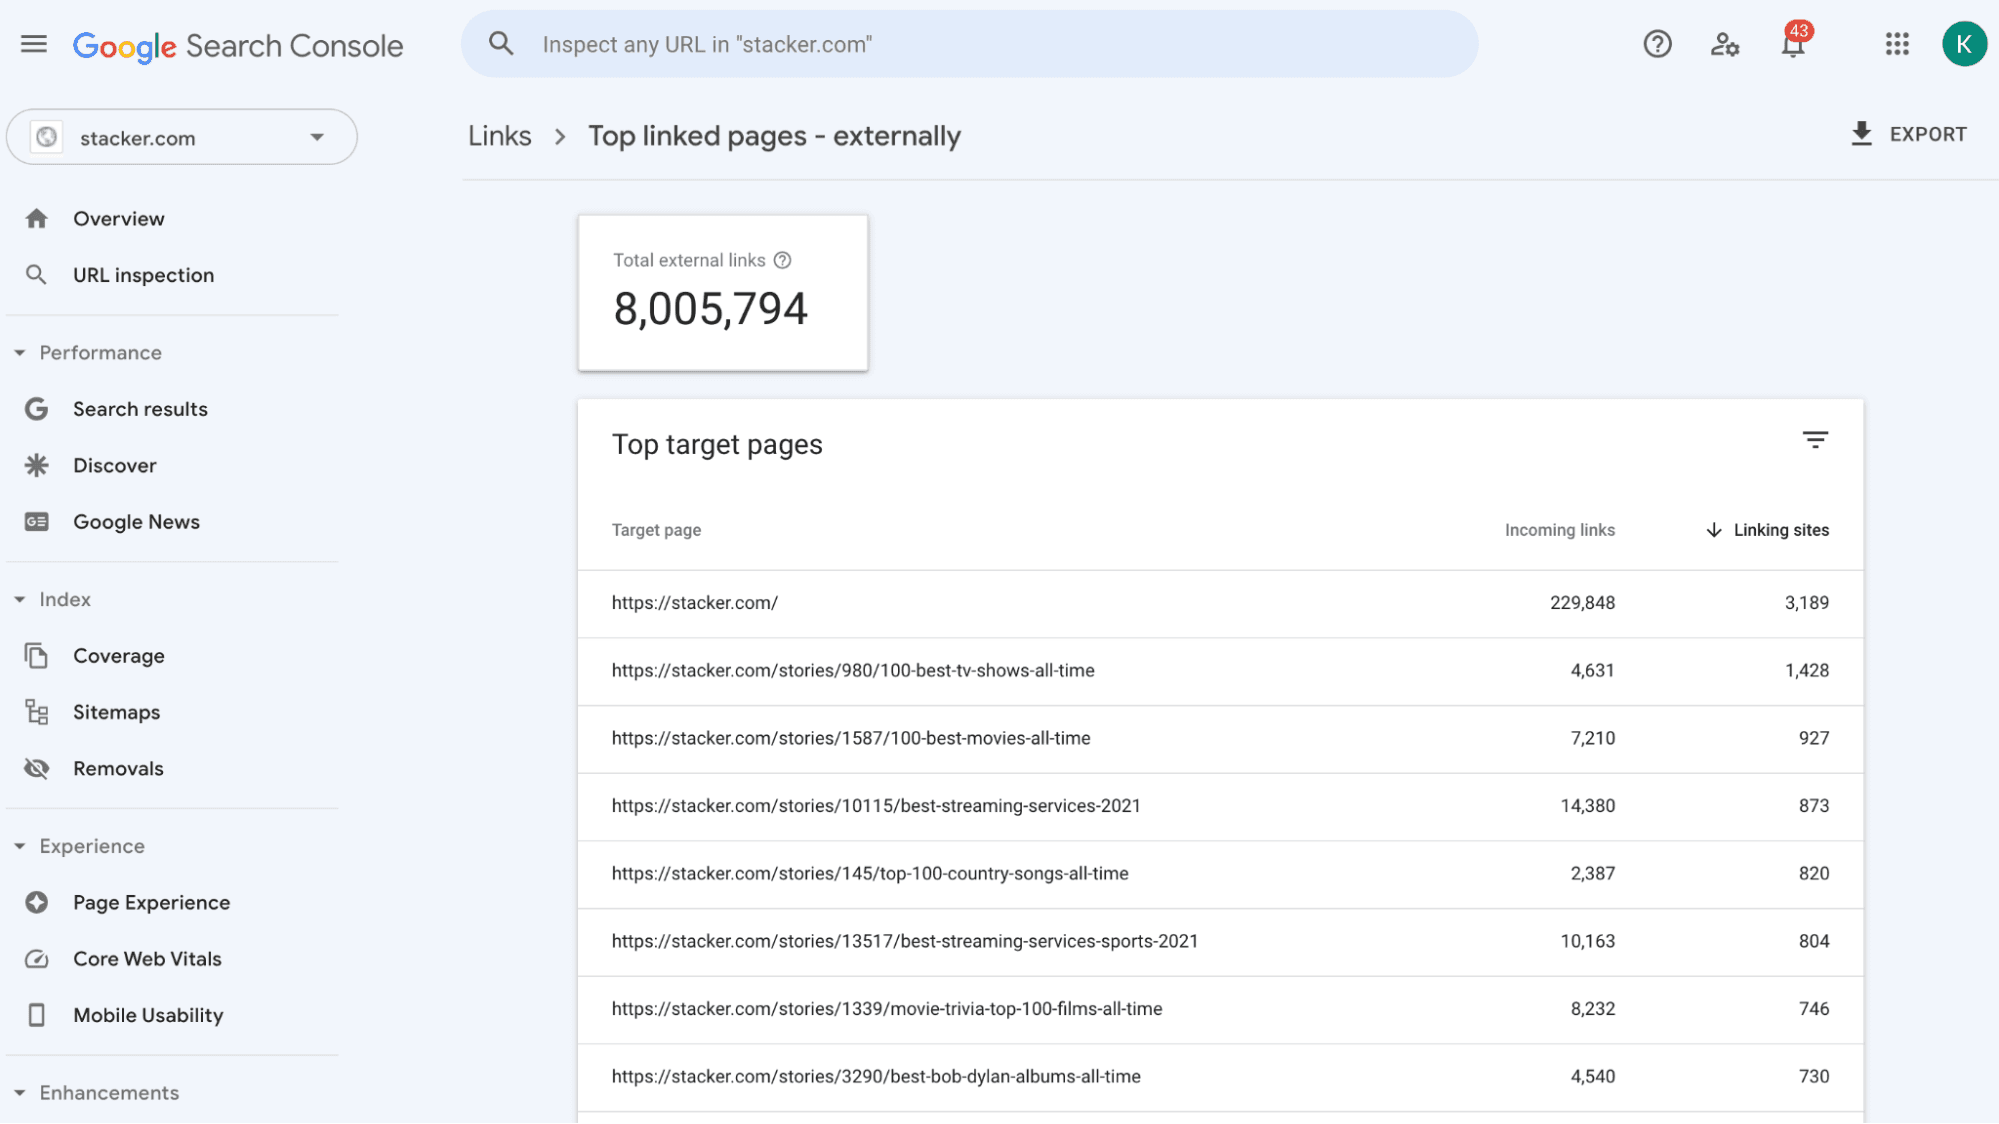Open the 100-best-tv-shows-all-time row
This screenshot has height=1124, width=1999.
click(853, 671)
